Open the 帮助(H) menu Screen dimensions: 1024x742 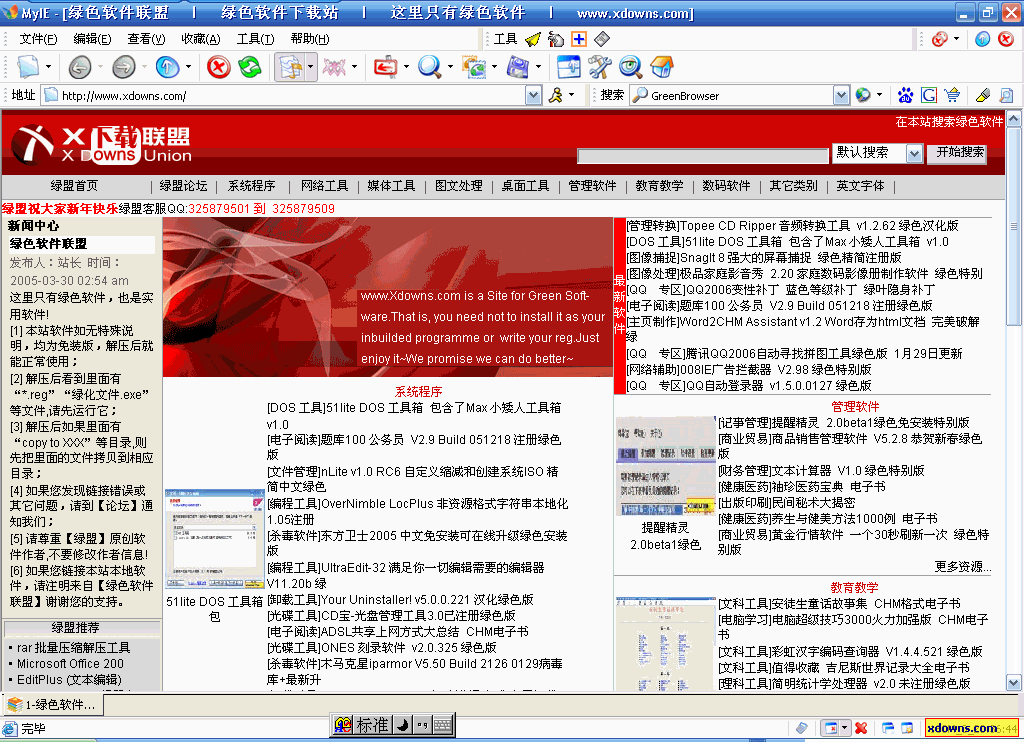click(x=310, y=39)
